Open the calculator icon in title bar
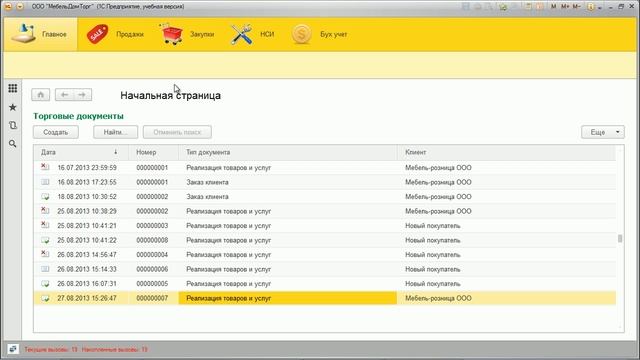Viewport: 640px width, 360px height. [528, 7]
